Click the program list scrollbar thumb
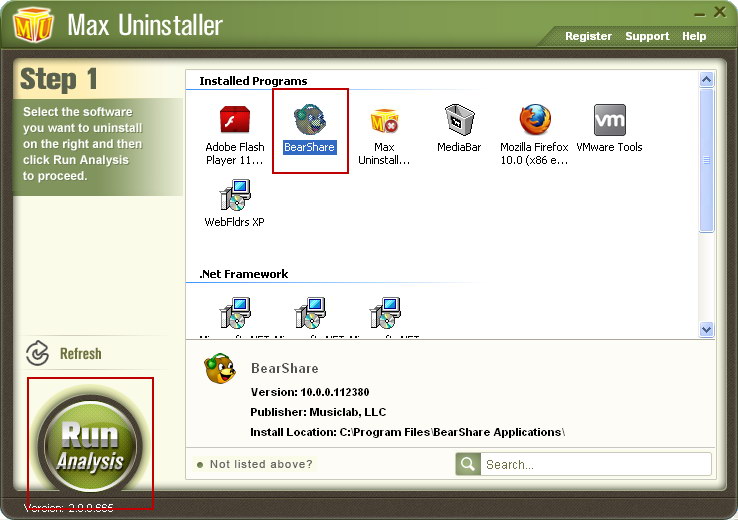Image resolution: width=738 pixels, height=520 pixels. coord(706,160)
